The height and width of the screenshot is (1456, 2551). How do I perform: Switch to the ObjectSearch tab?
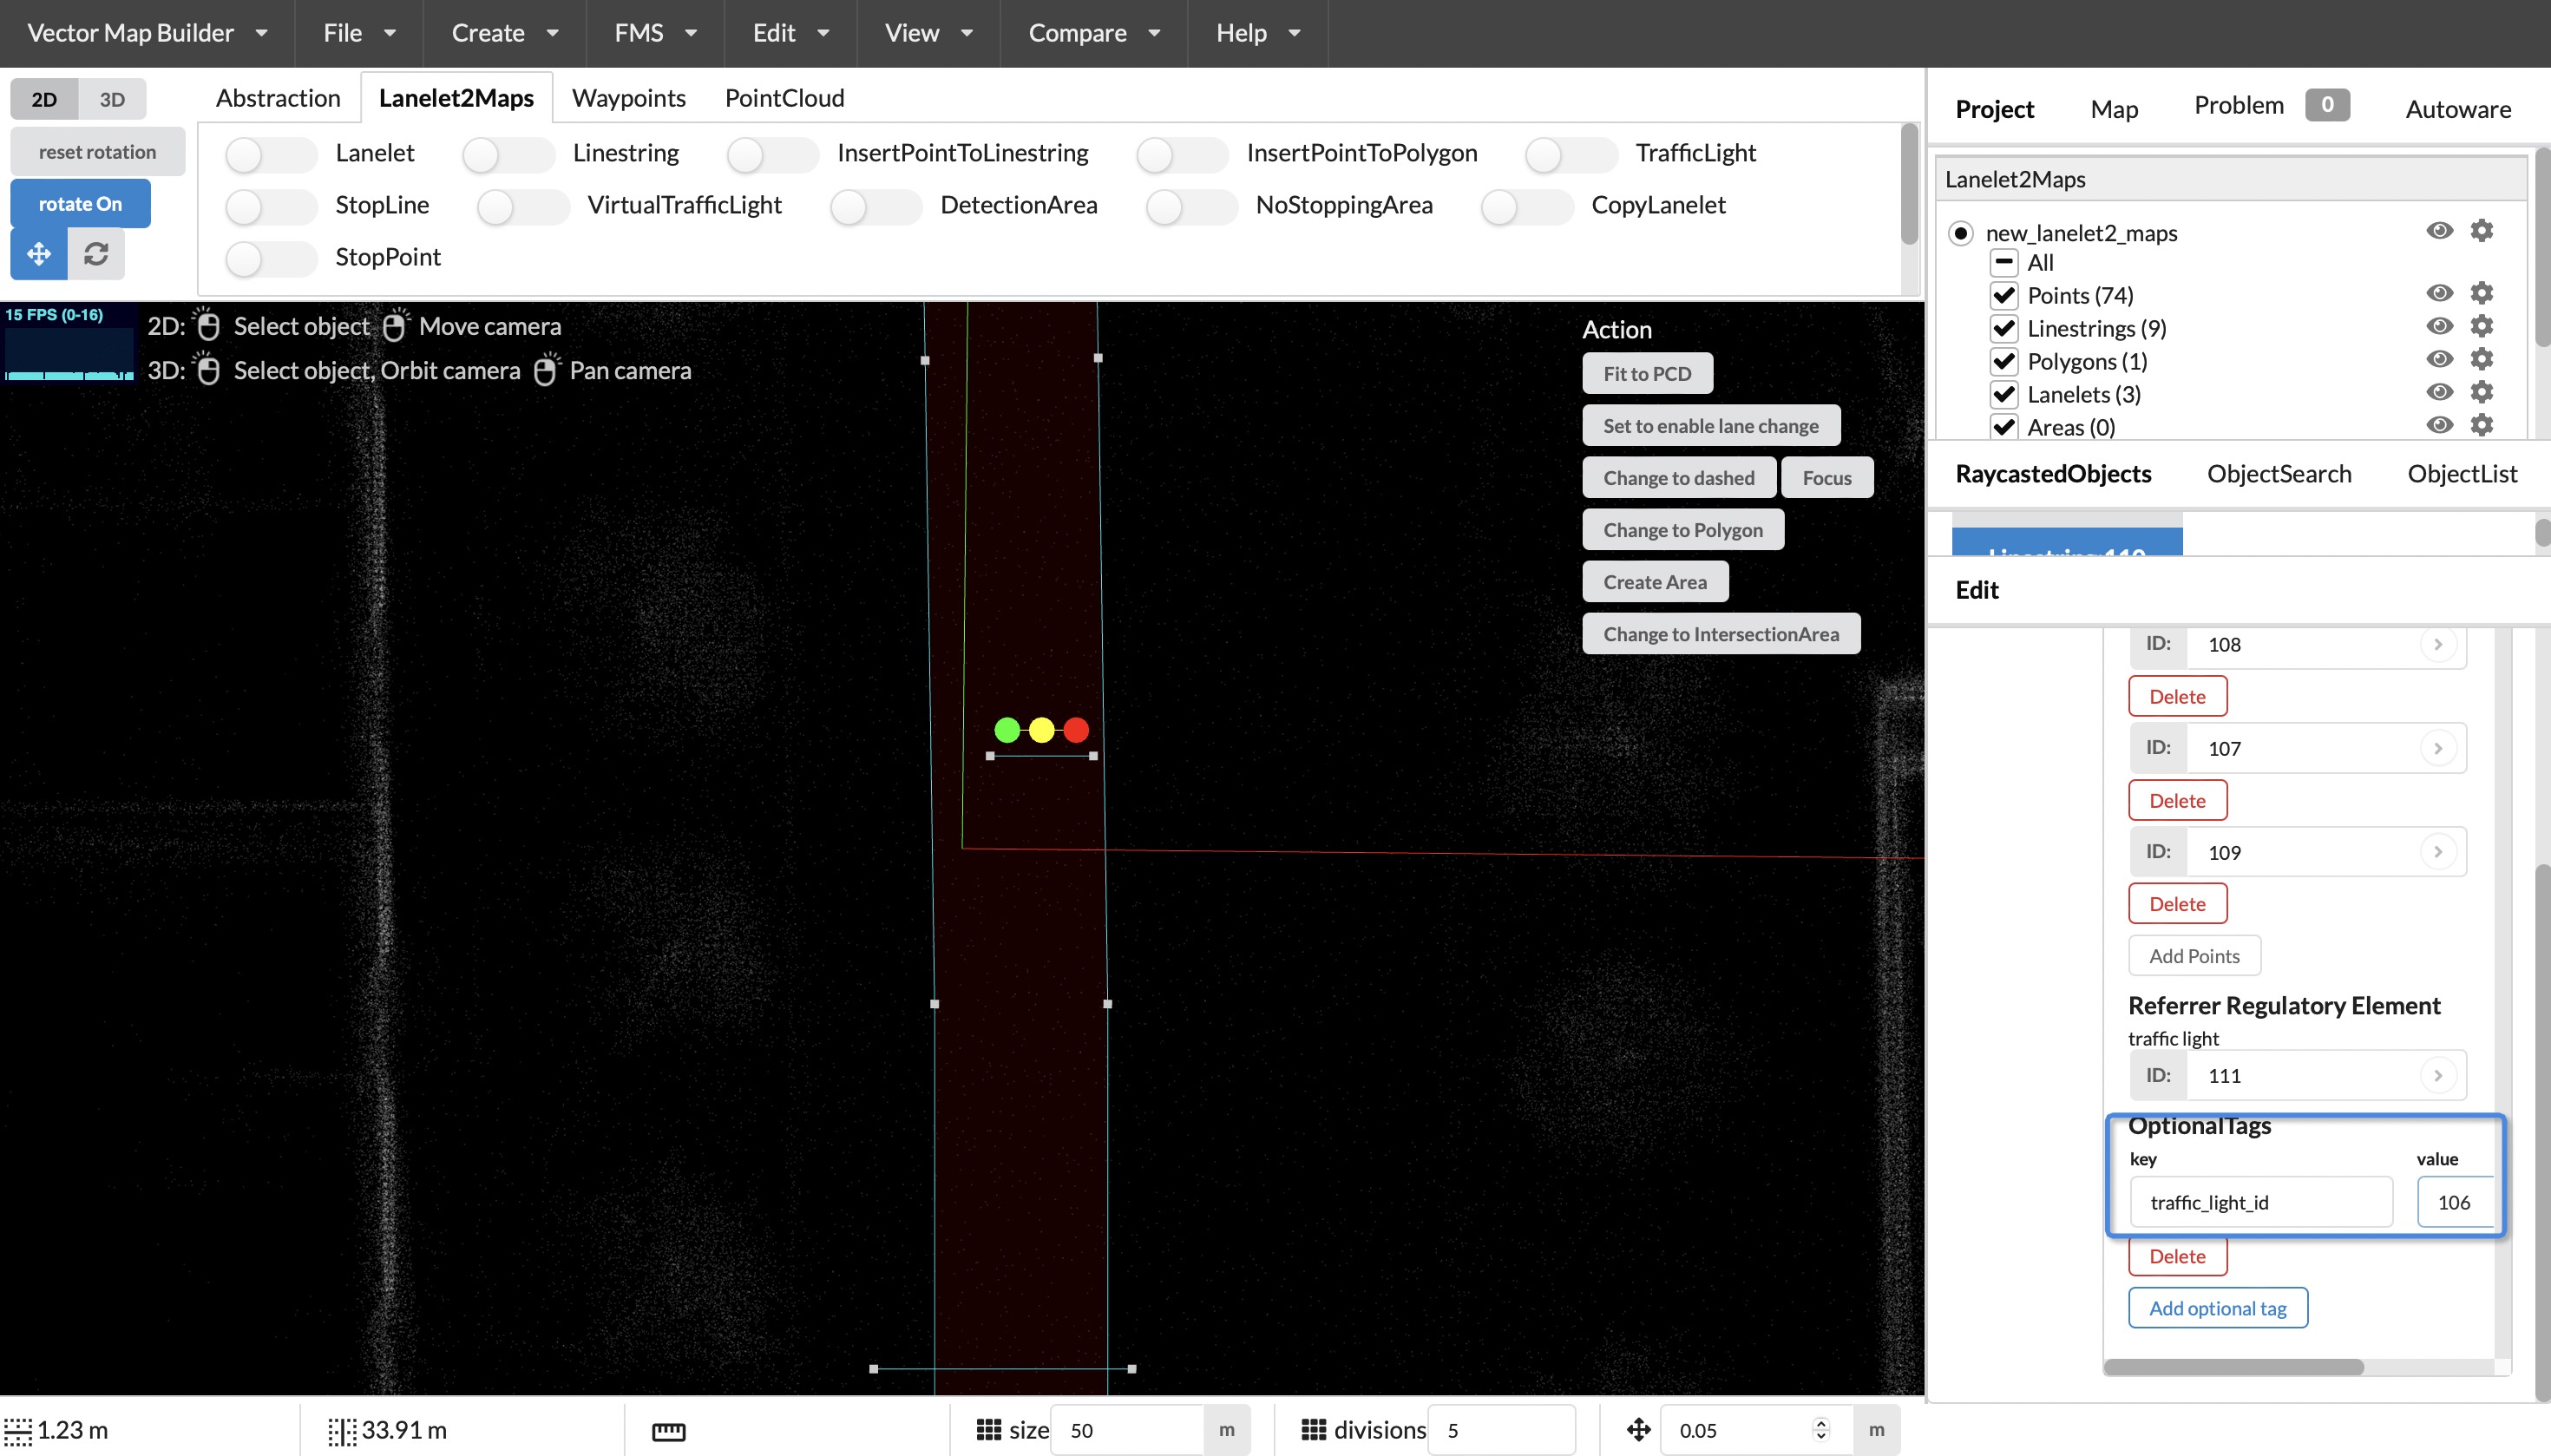[2279, 474]
